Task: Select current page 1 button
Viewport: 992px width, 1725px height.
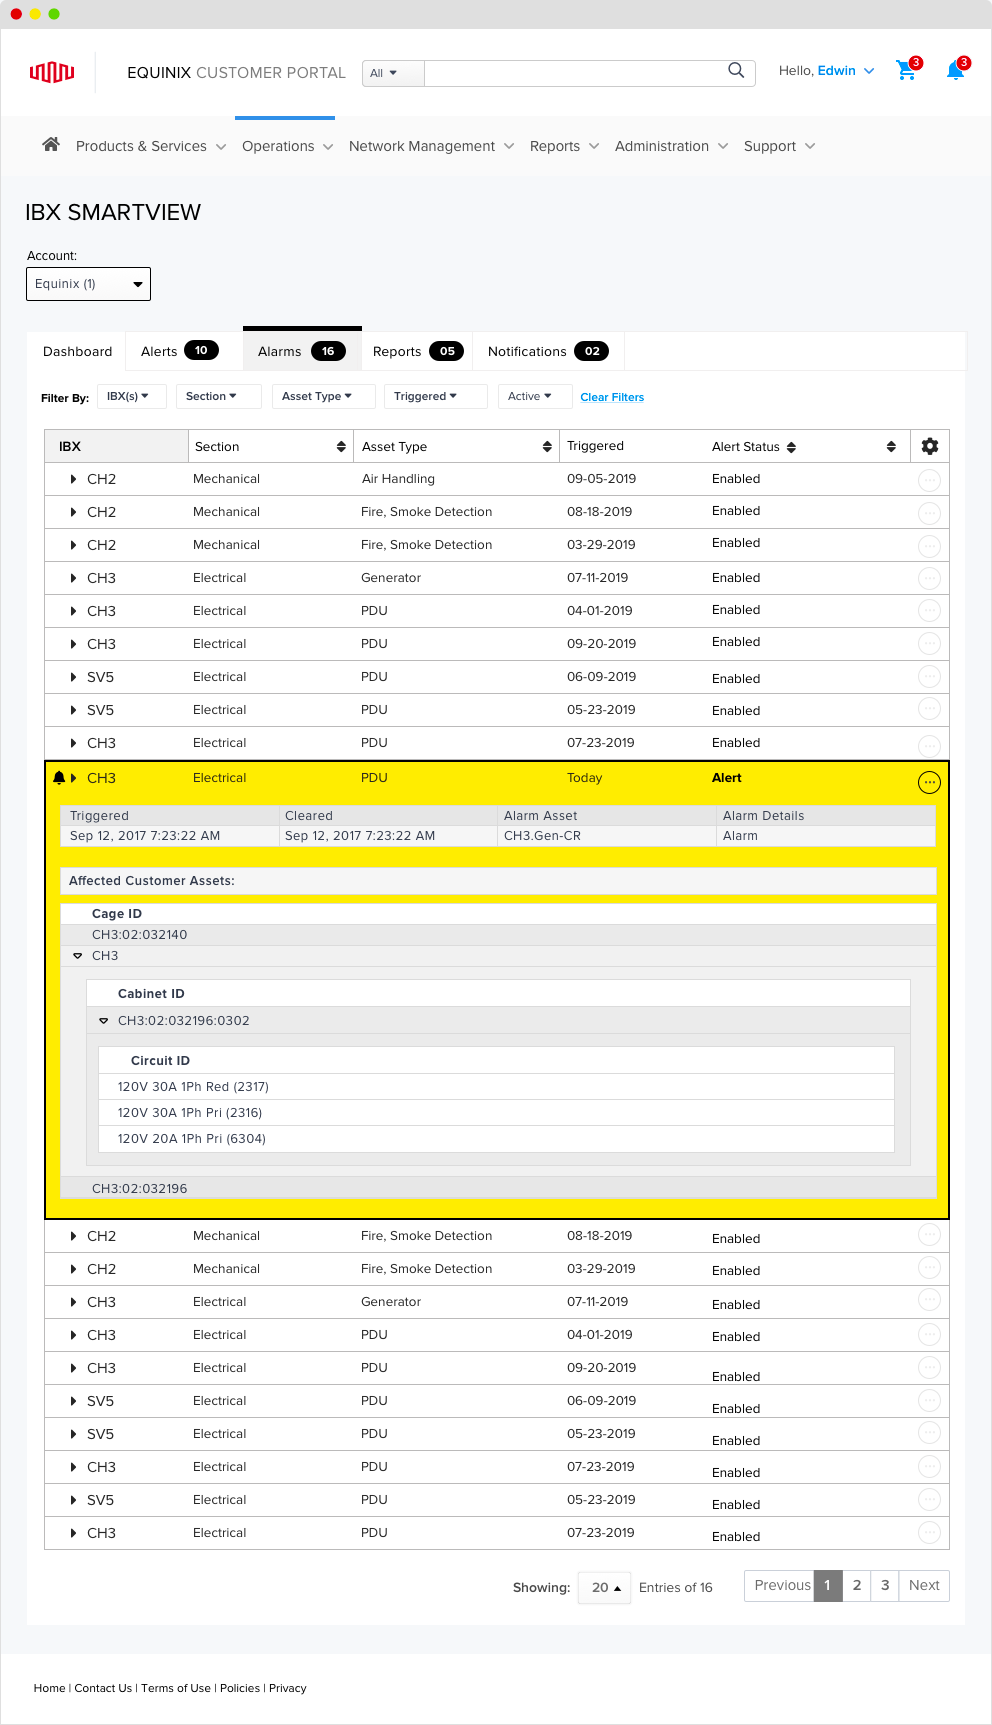Action: (828, 1585)
